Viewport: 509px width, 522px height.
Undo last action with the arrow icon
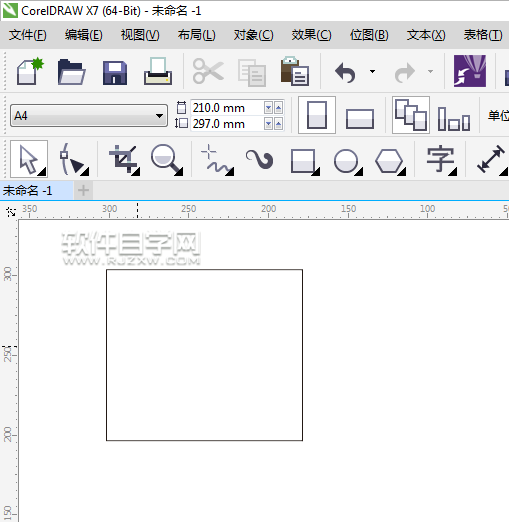coord(345,72)
